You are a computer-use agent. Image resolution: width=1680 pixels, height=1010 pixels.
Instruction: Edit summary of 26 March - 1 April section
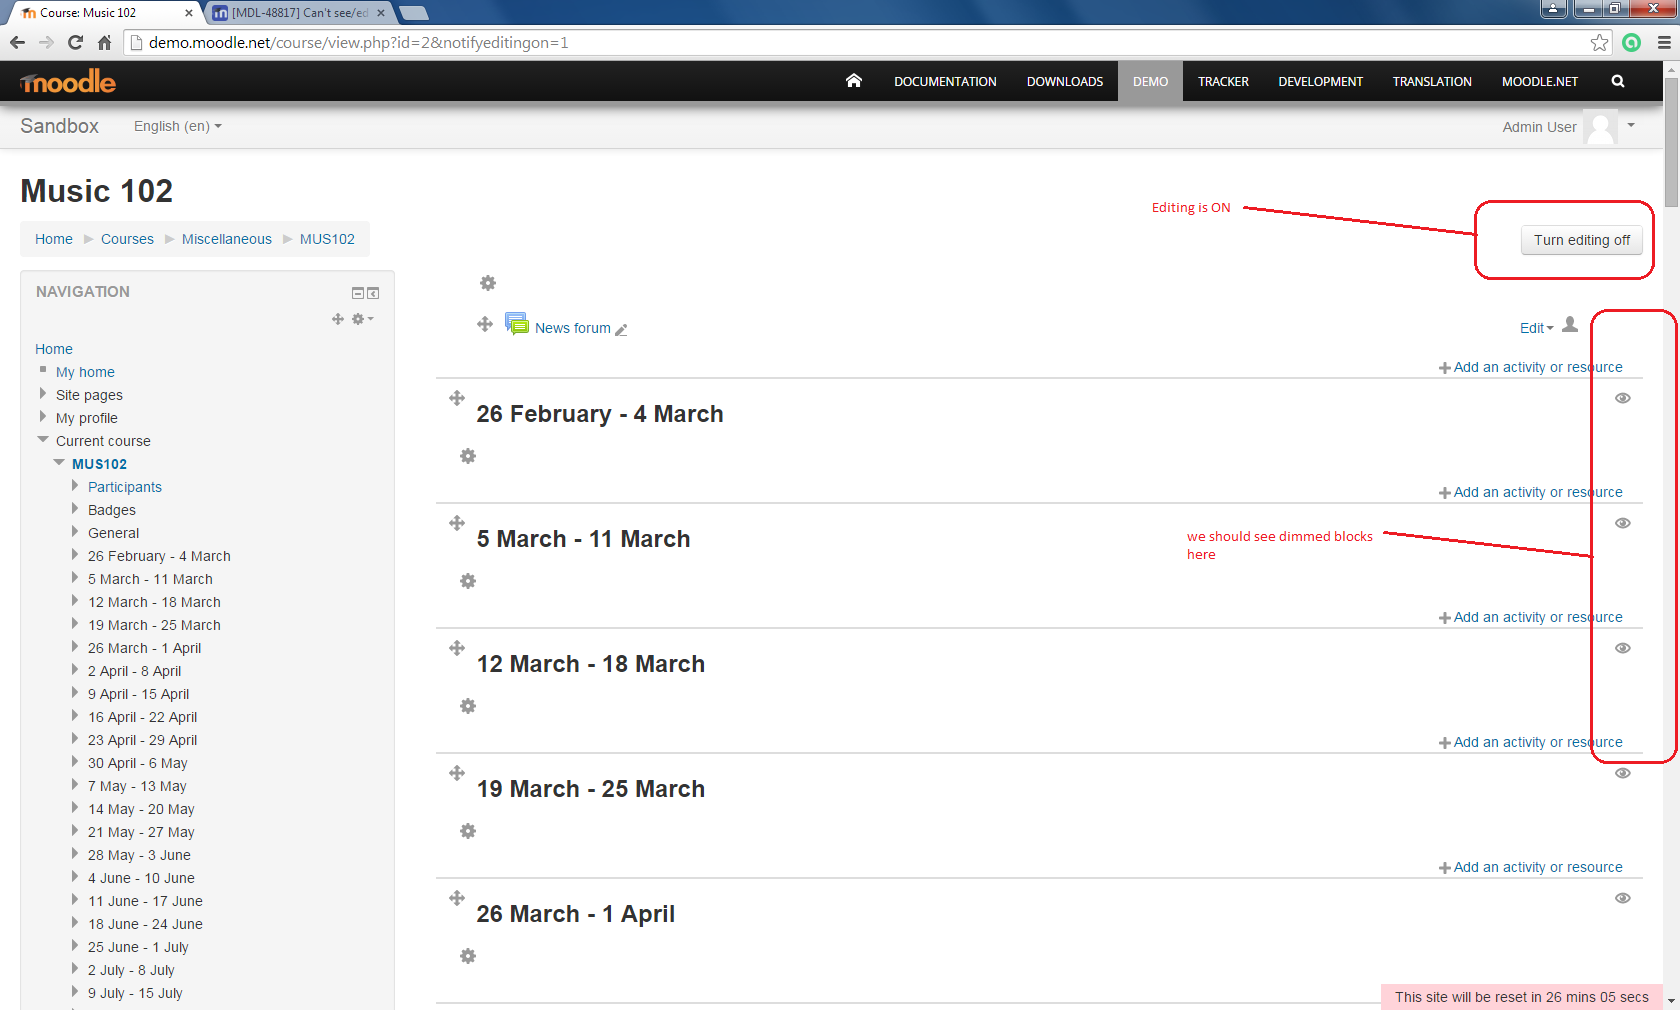click(468, 956)
